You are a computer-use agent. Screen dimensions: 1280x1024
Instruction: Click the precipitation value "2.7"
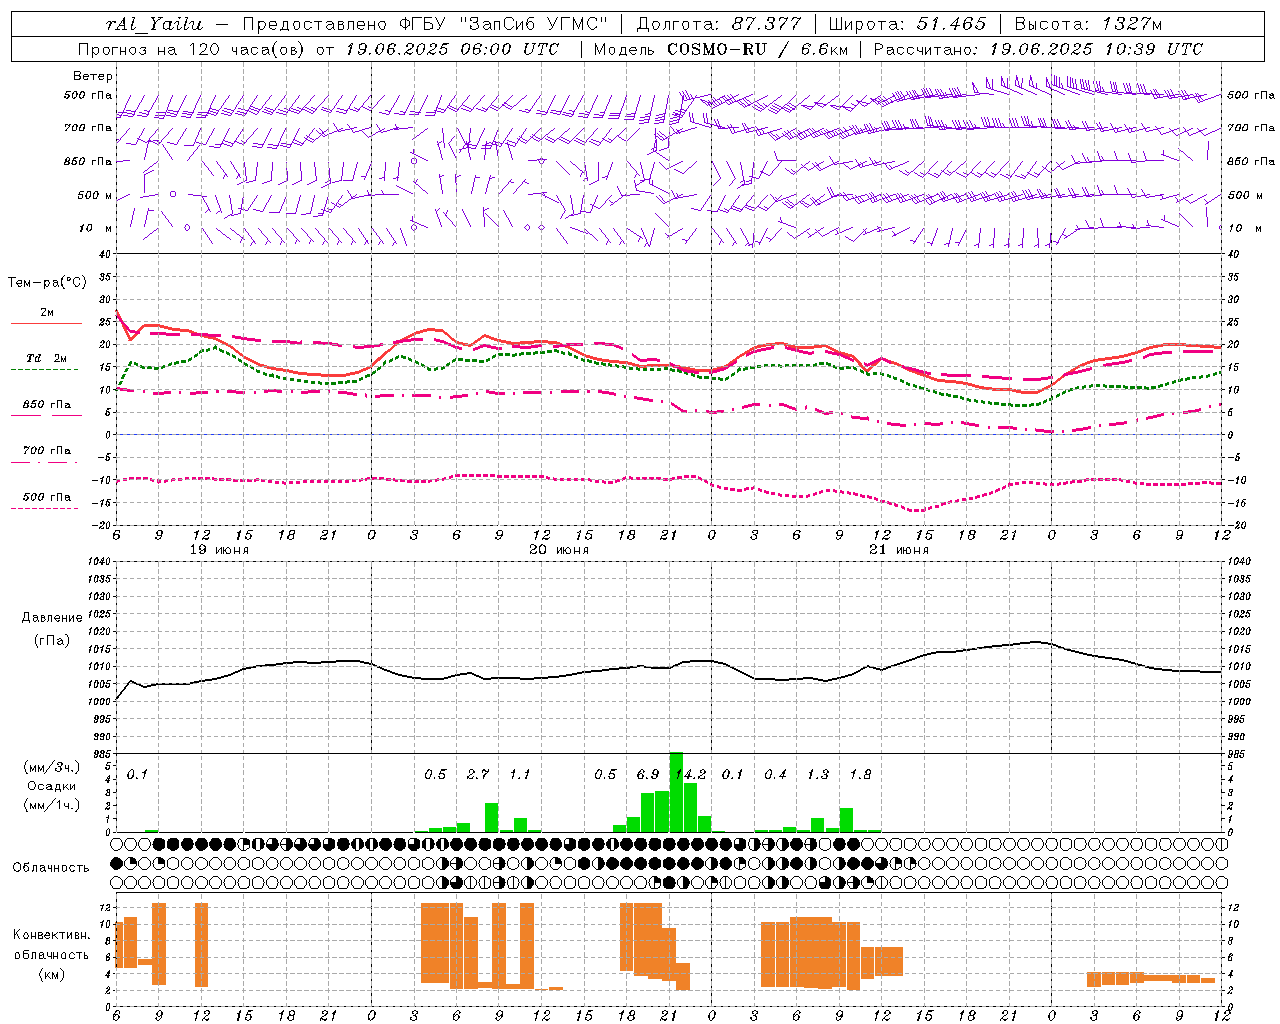[x=477, y=774]
